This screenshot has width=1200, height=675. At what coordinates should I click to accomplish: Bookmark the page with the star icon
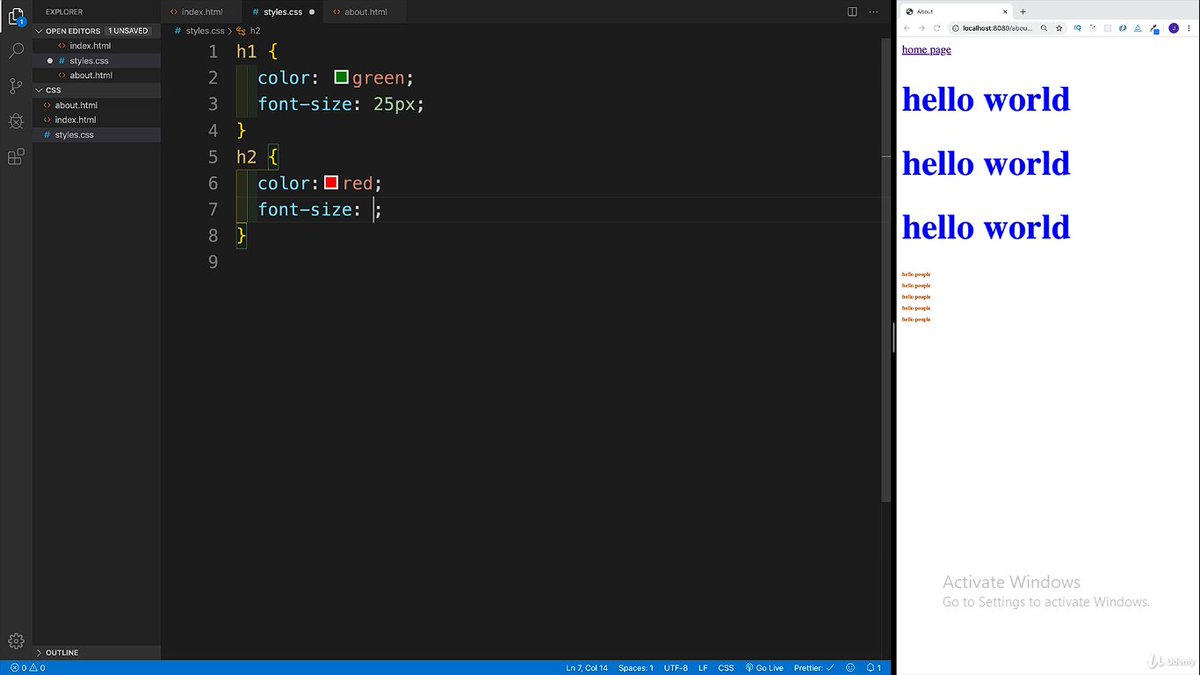(1059, 28)
